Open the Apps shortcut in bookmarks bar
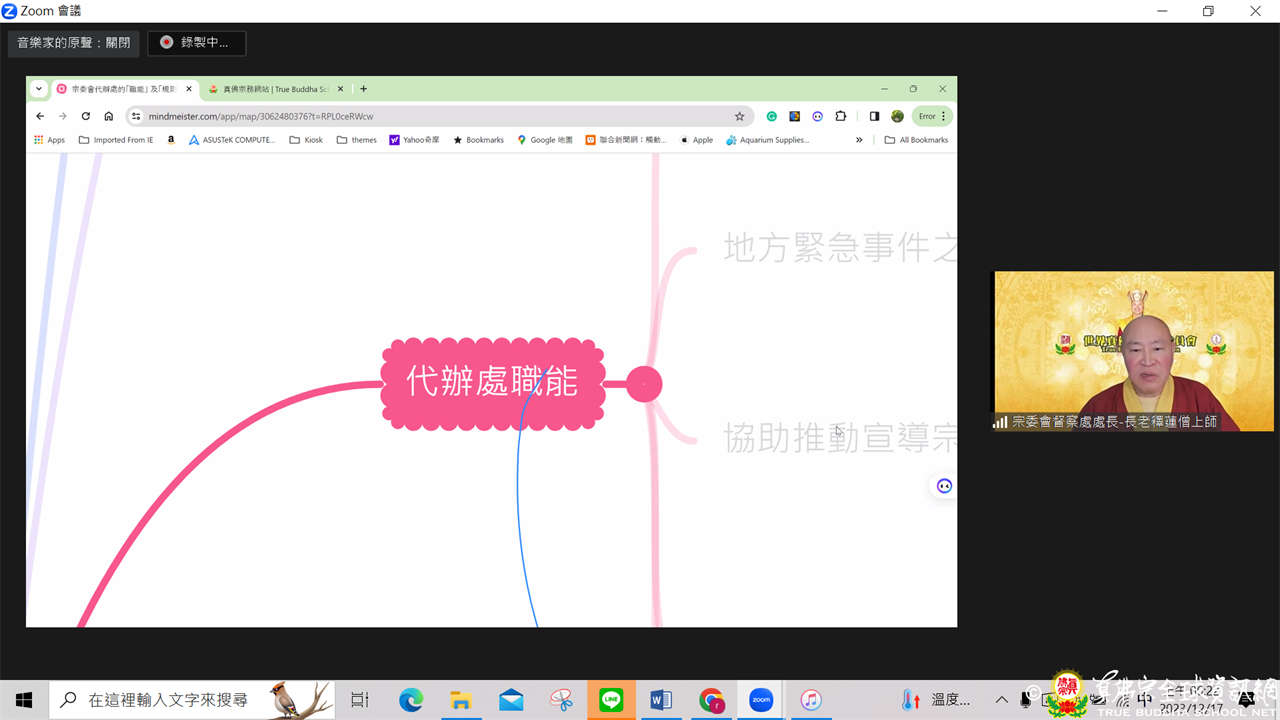This screenshot has width=1280, height=720. pos(49,140)
